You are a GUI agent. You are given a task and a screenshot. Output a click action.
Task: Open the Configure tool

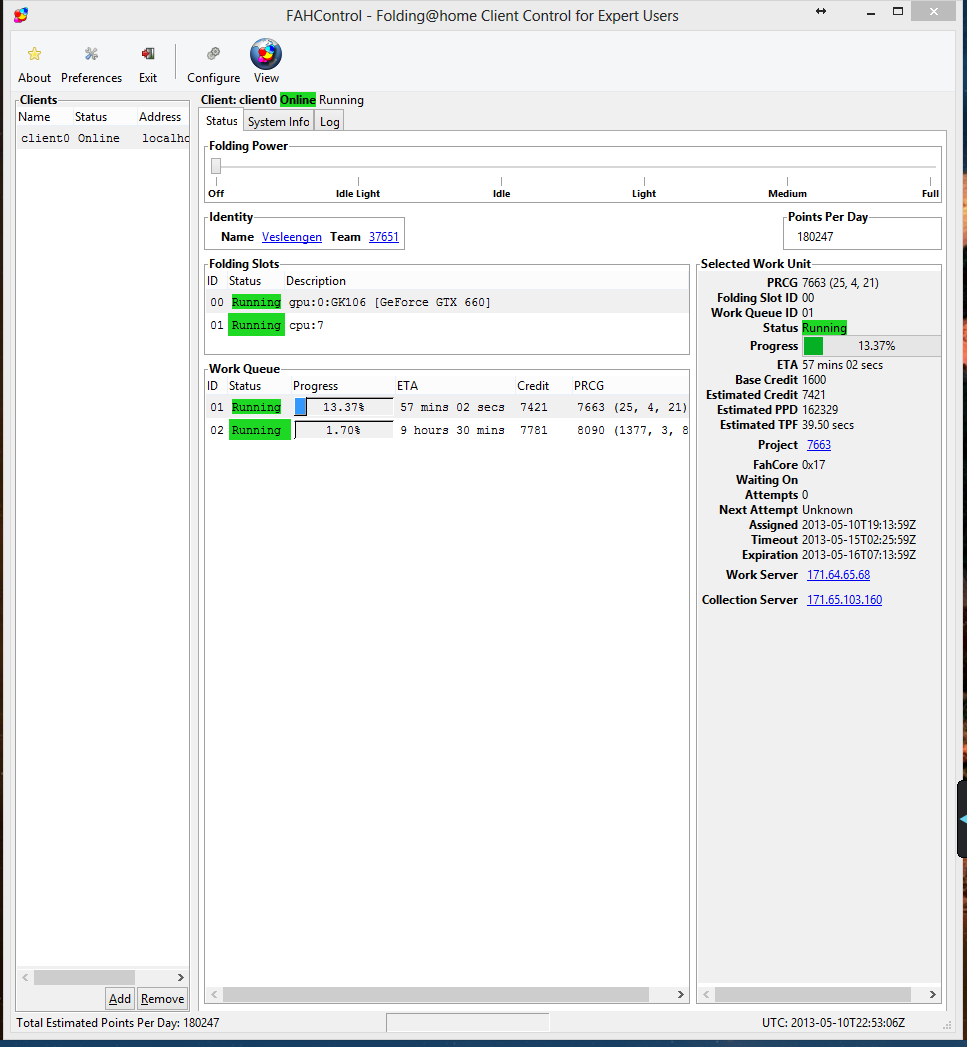(214, 65)
